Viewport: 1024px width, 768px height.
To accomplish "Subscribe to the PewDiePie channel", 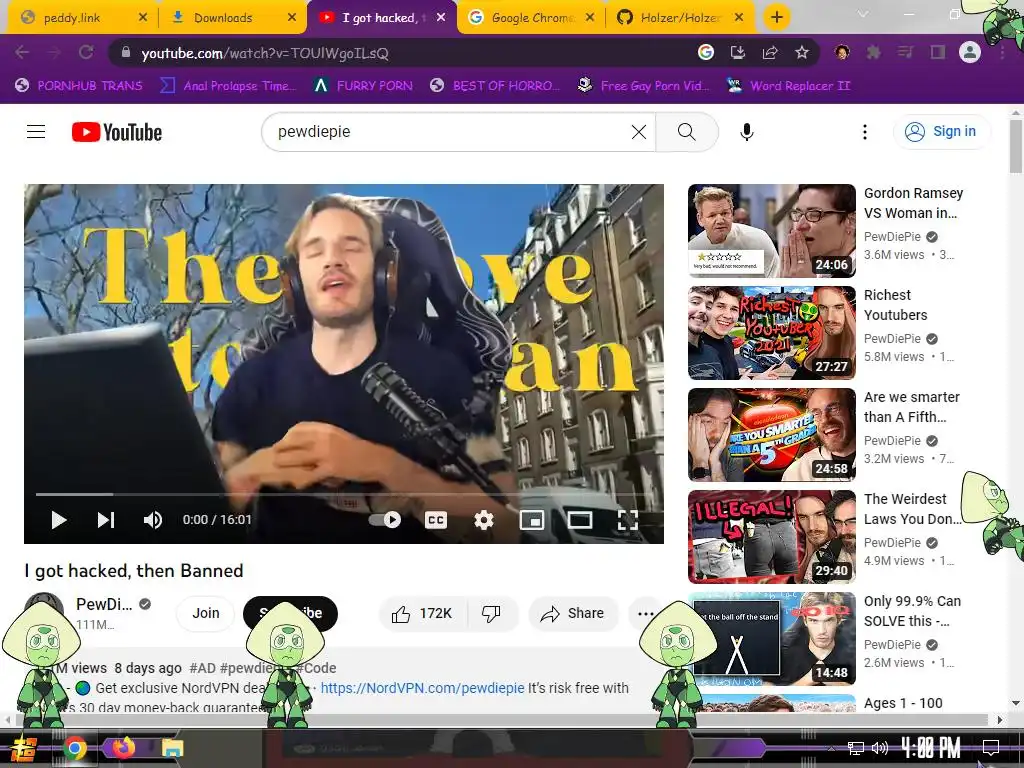I will [x=291, y=613].
